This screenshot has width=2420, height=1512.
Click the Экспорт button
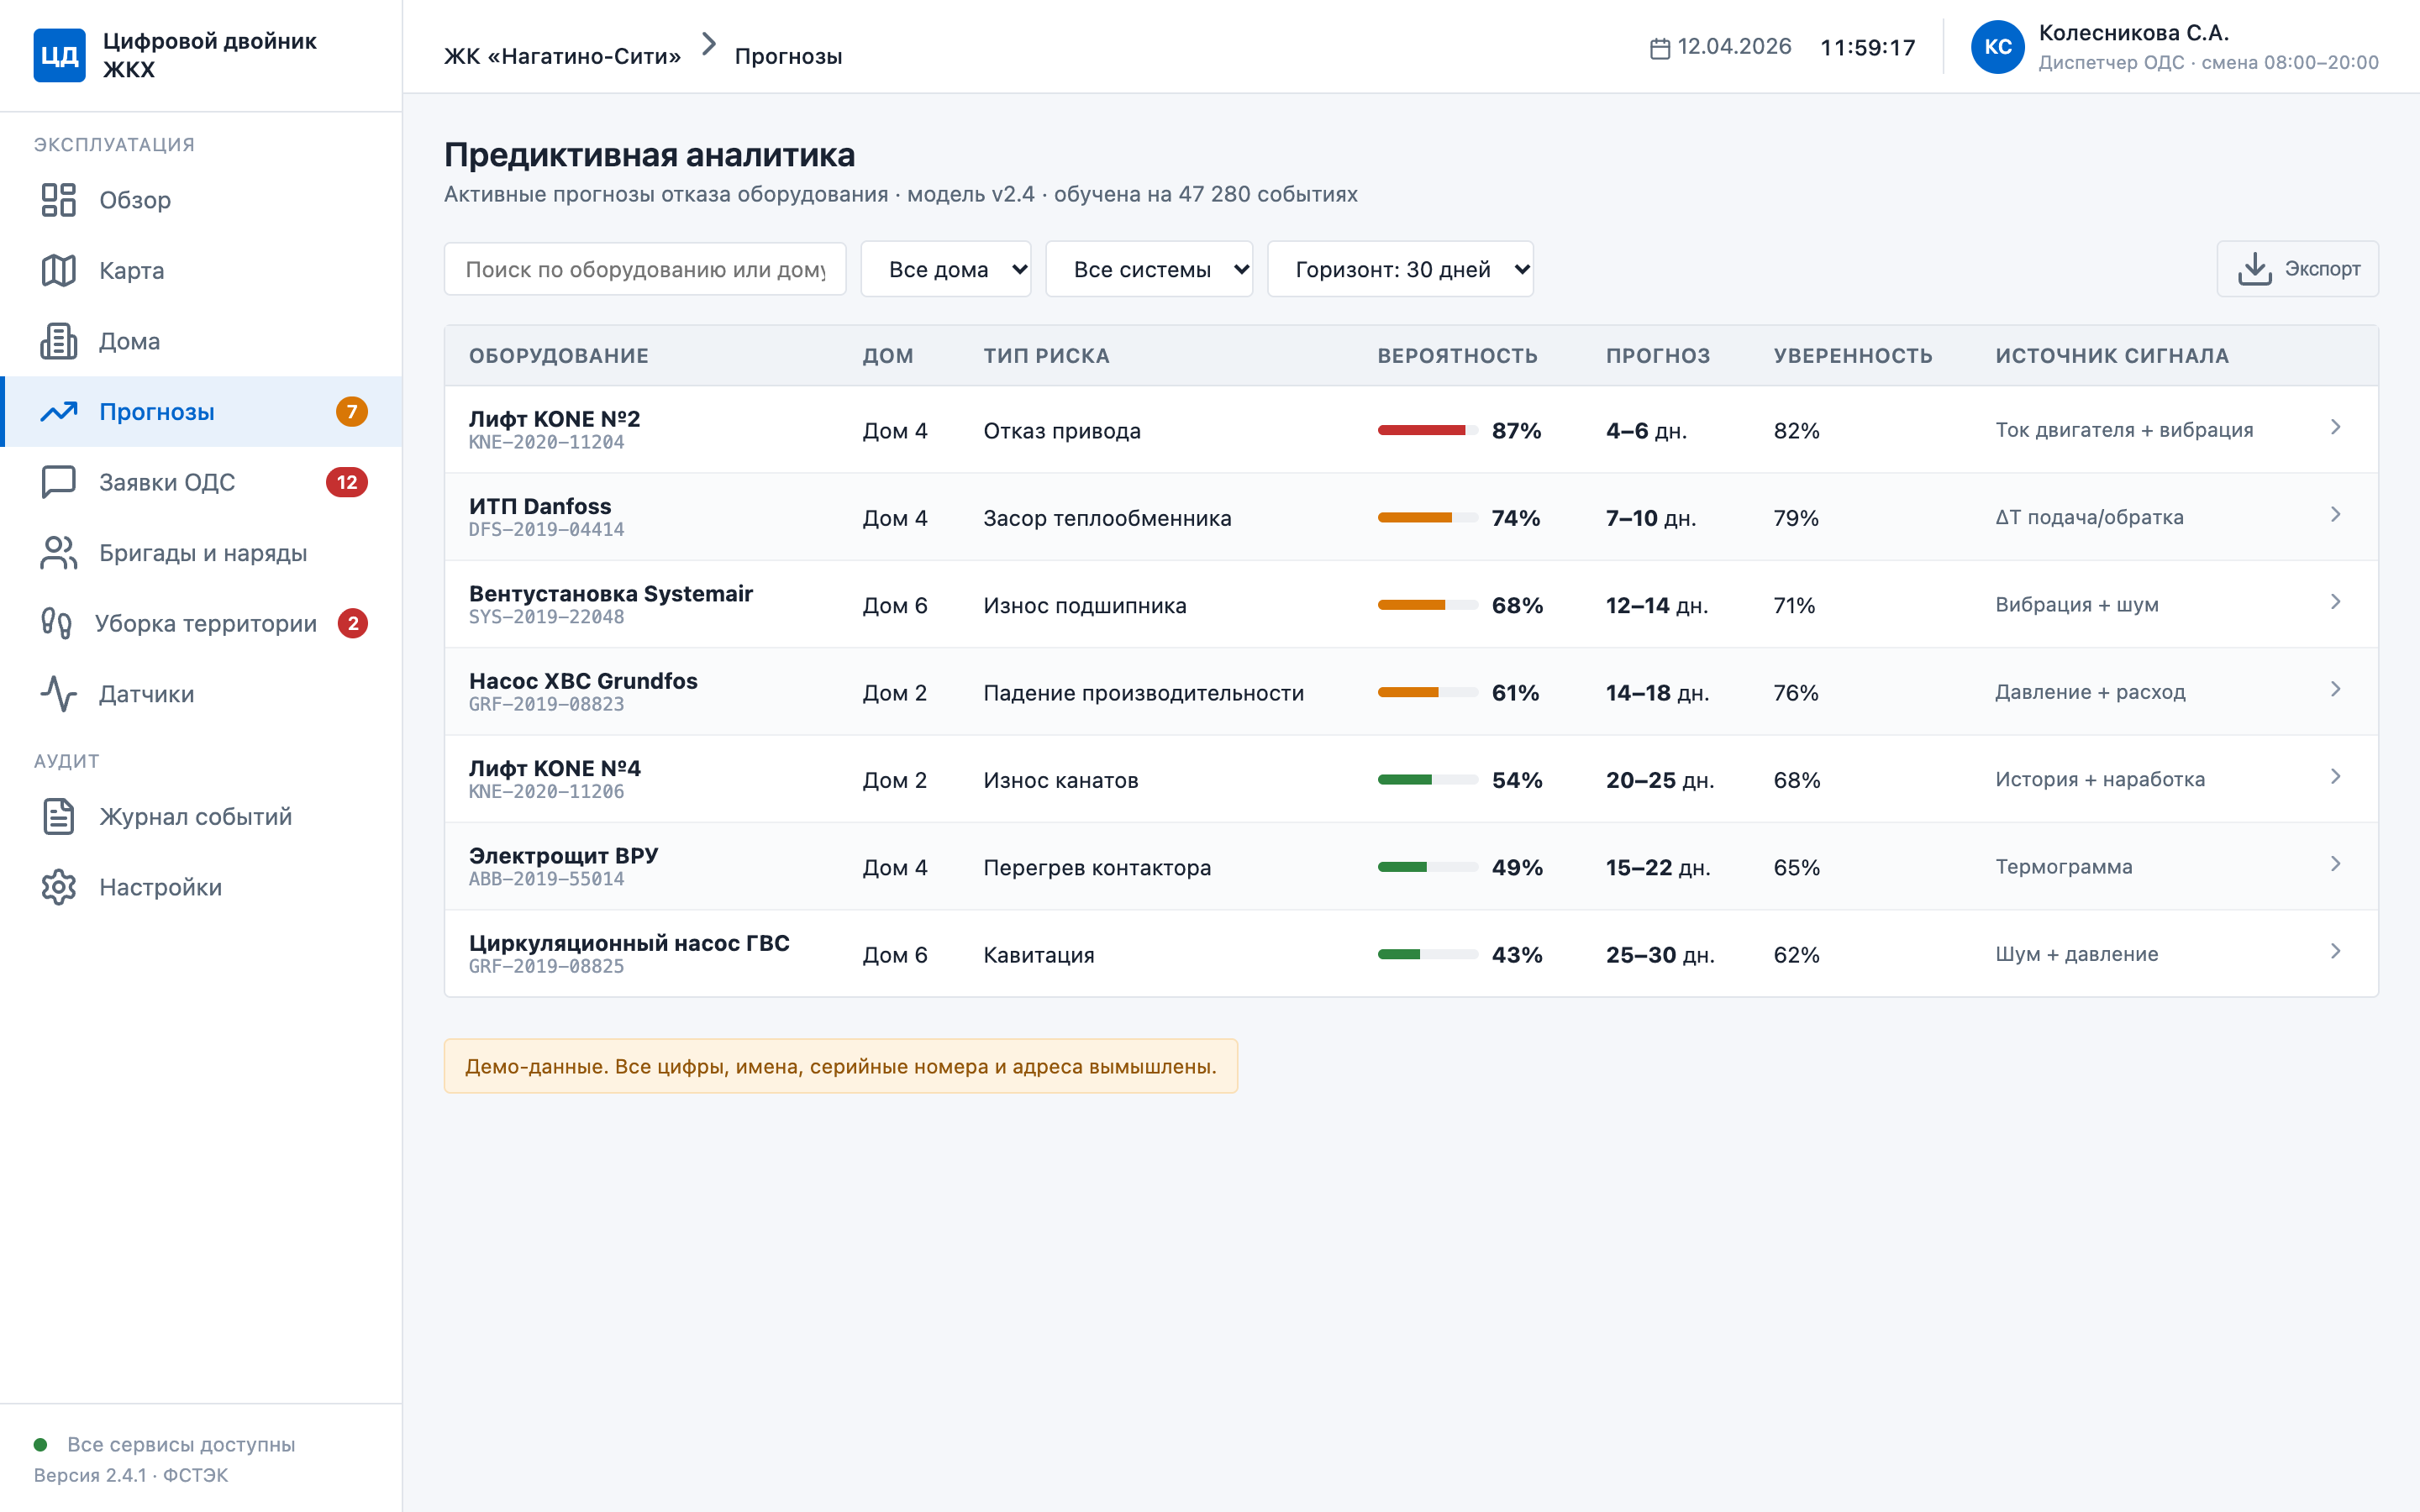pyautogui.click(x=2297, y=269)
